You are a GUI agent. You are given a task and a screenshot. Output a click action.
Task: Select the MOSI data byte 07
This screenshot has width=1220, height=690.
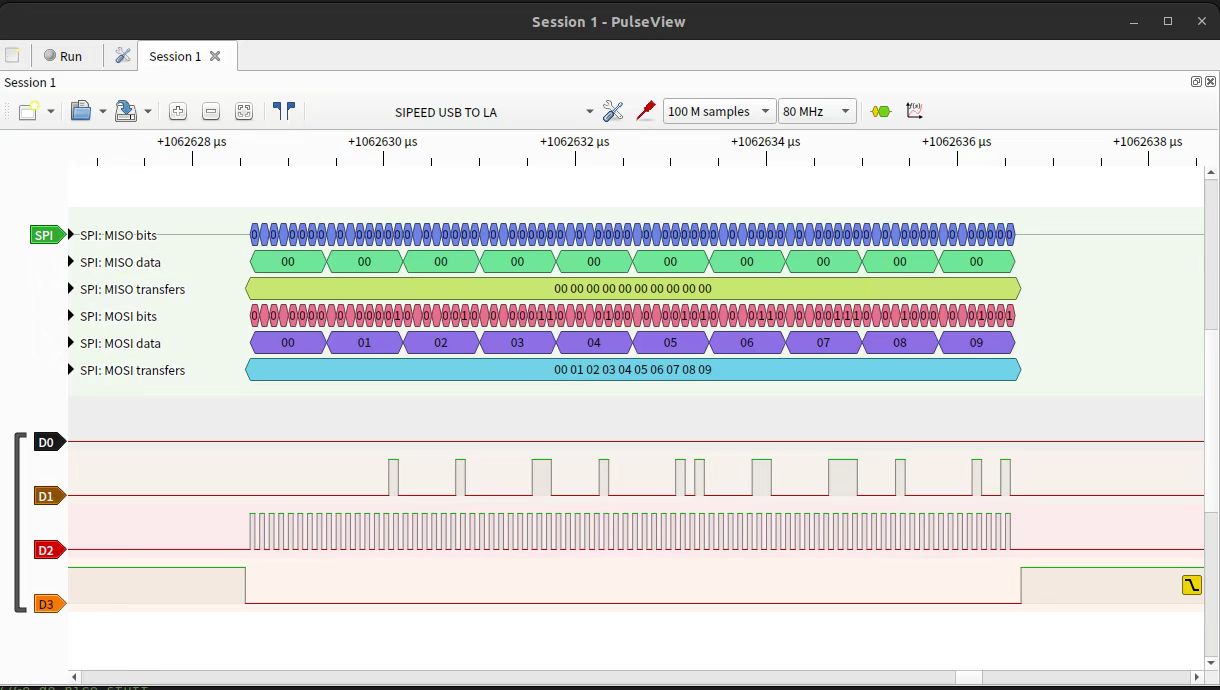(824, 343)
